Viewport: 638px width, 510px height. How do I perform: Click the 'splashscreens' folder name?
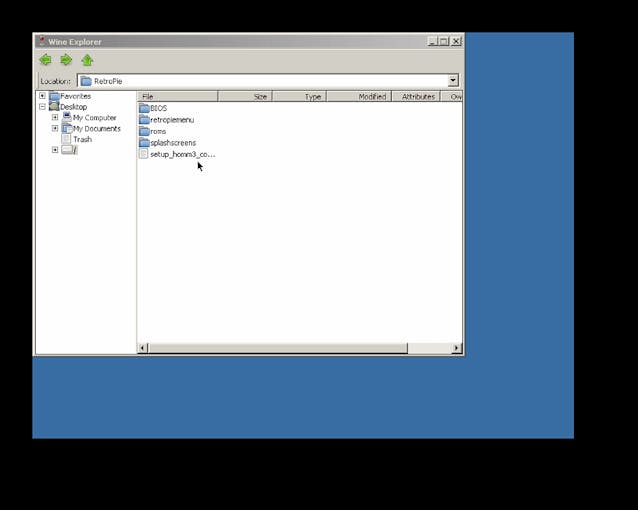173,143
